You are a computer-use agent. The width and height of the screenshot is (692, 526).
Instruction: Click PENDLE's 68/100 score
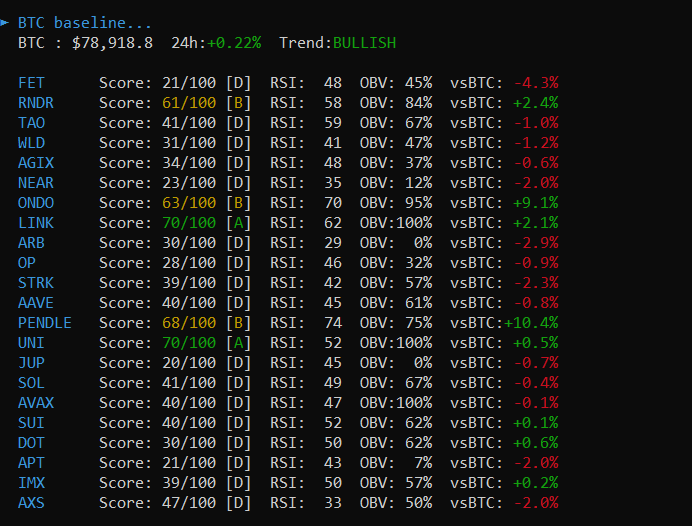click(x=189, y=323)
